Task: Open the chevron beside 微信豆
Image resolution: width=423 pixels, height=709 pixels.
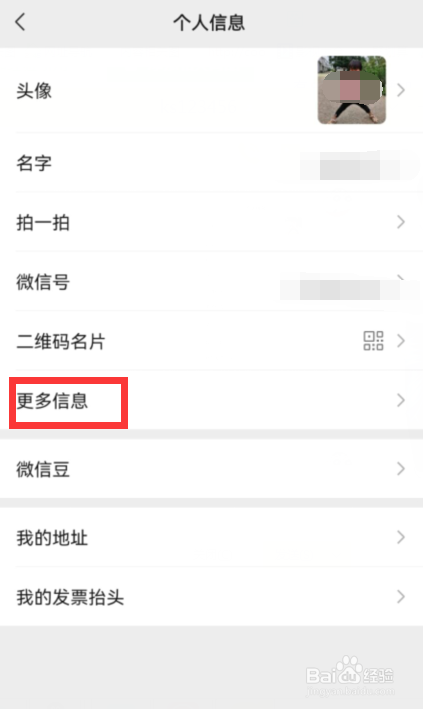Action: pos(400,468)
